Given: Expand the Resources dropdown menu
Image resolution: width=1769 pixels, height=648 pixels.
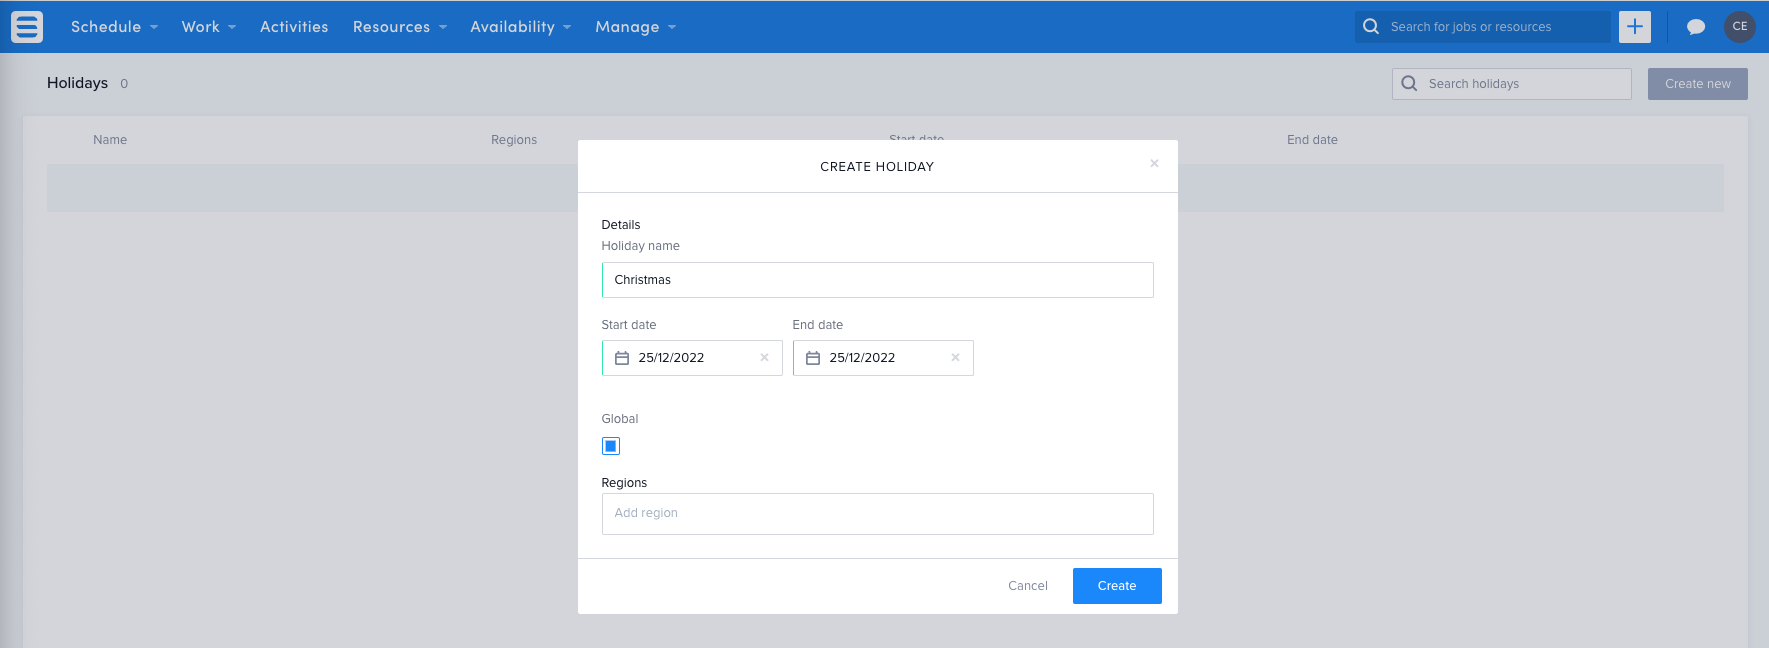Looking at the screenshot, I should pos(399,27).
